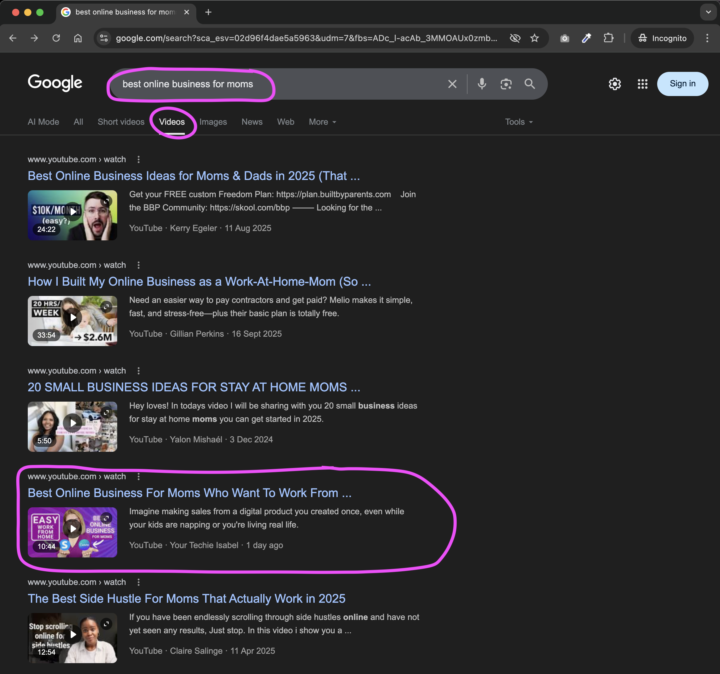Open a new tab with the plus button
This screenshot has width=720, height=674.
[208, 12]
